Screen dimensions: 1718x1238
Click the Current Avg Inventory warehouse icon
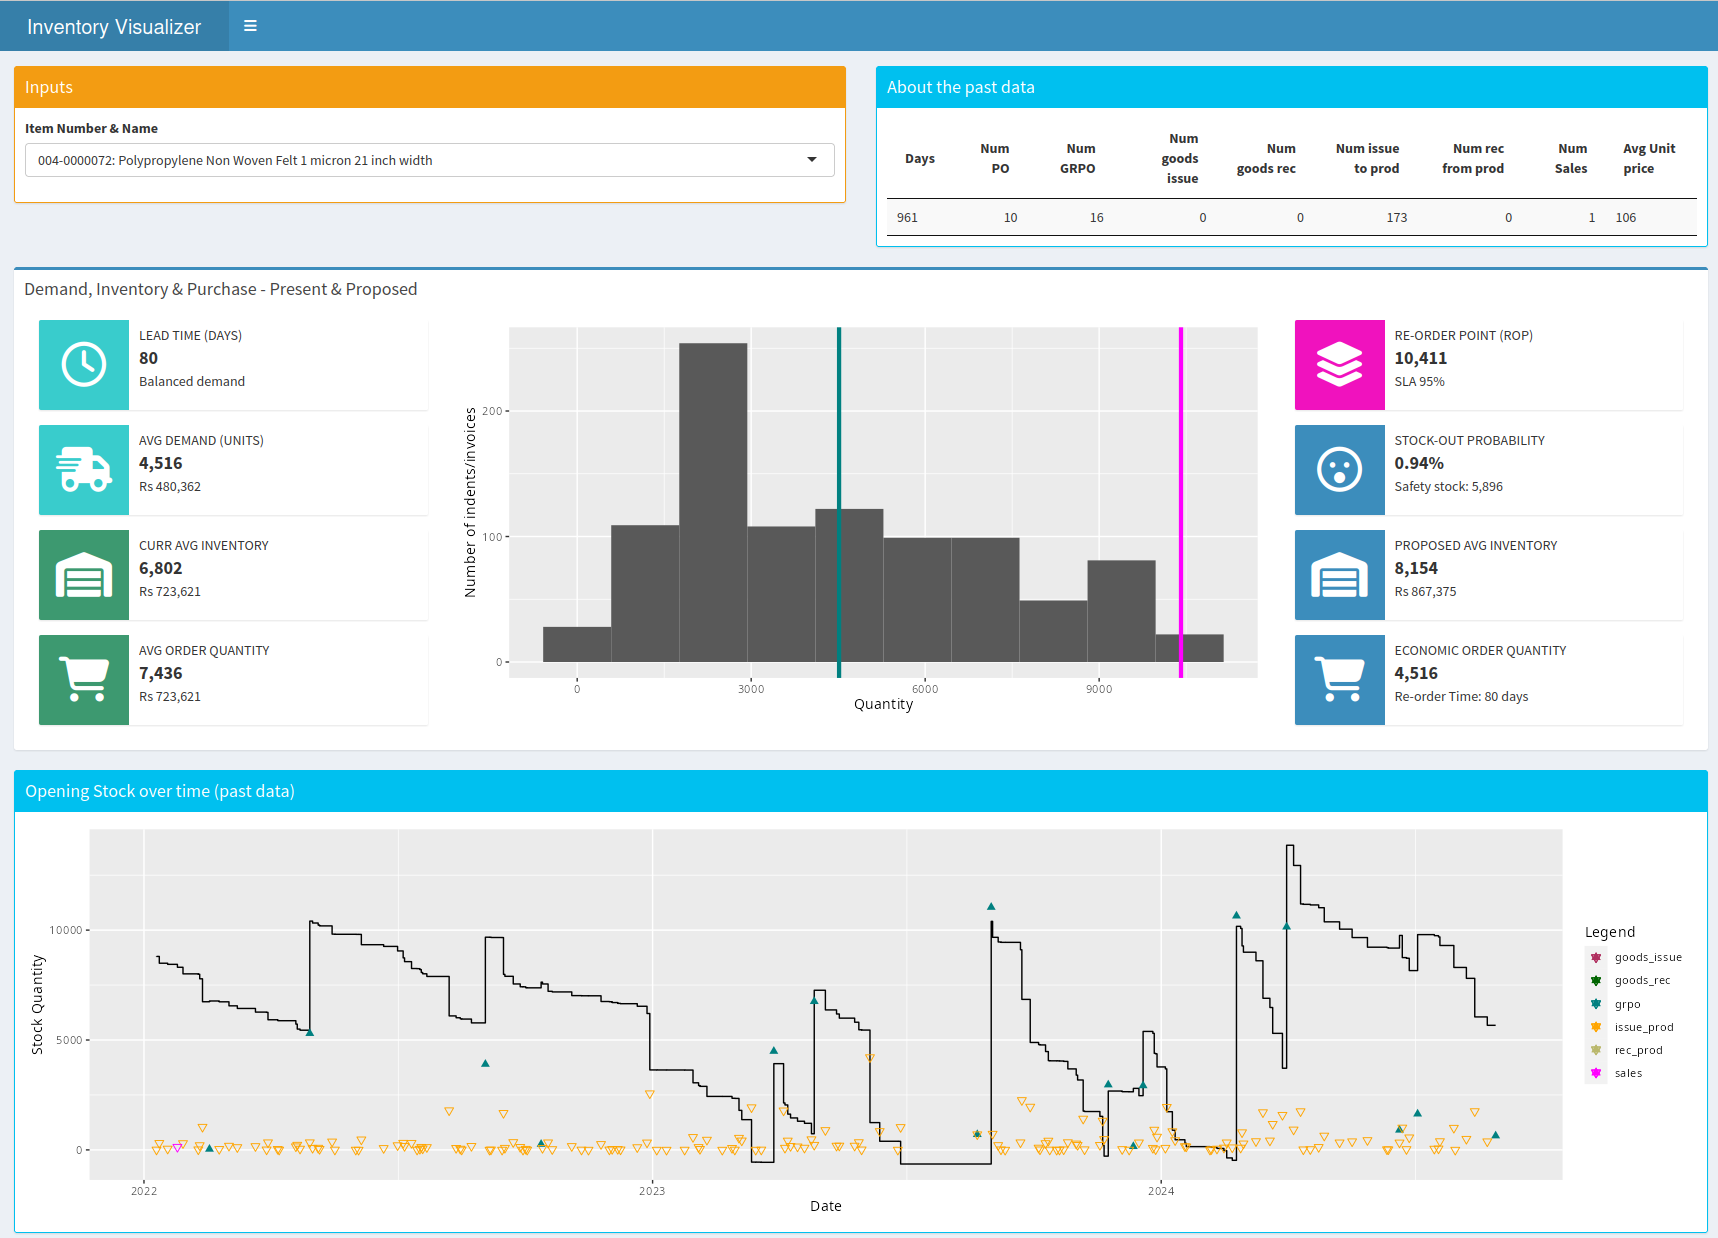point(84,575)
